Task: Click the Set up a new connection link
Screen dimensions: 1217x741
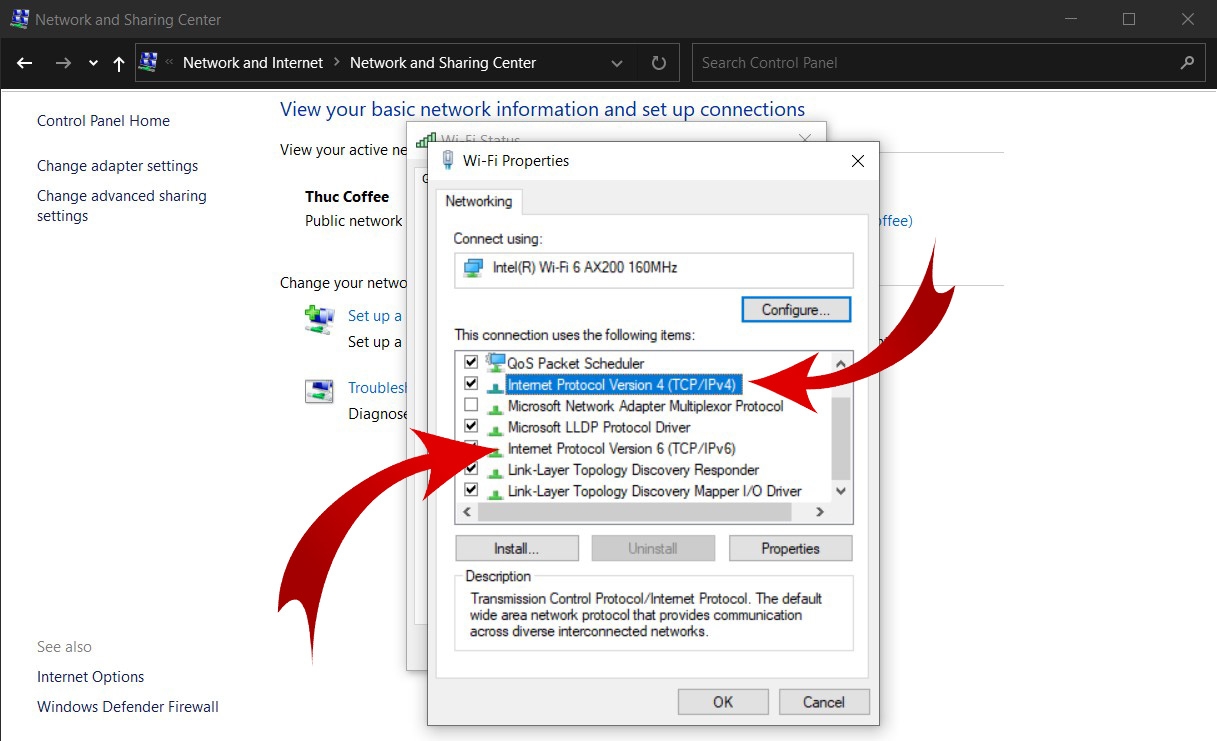Action: (376, 316)
